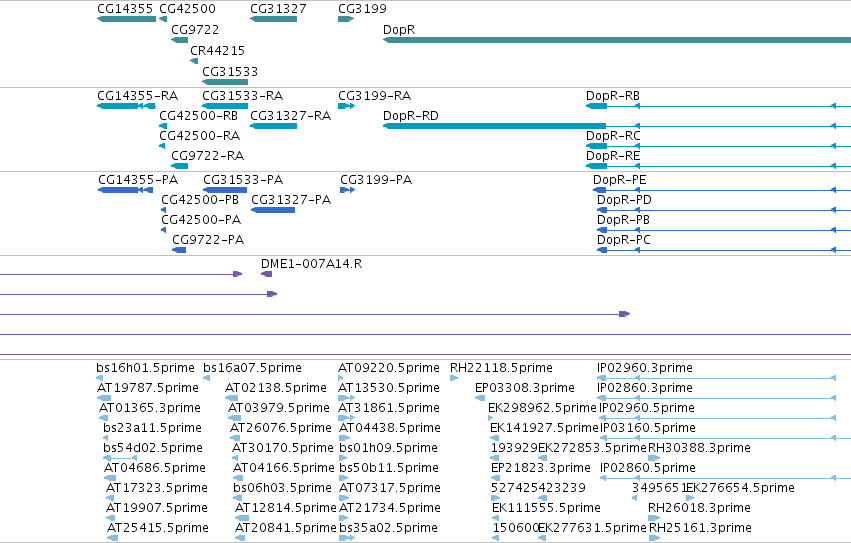Click protein CG42500-PA
This screenshot has height=543, width=851.
click(201, 220)
